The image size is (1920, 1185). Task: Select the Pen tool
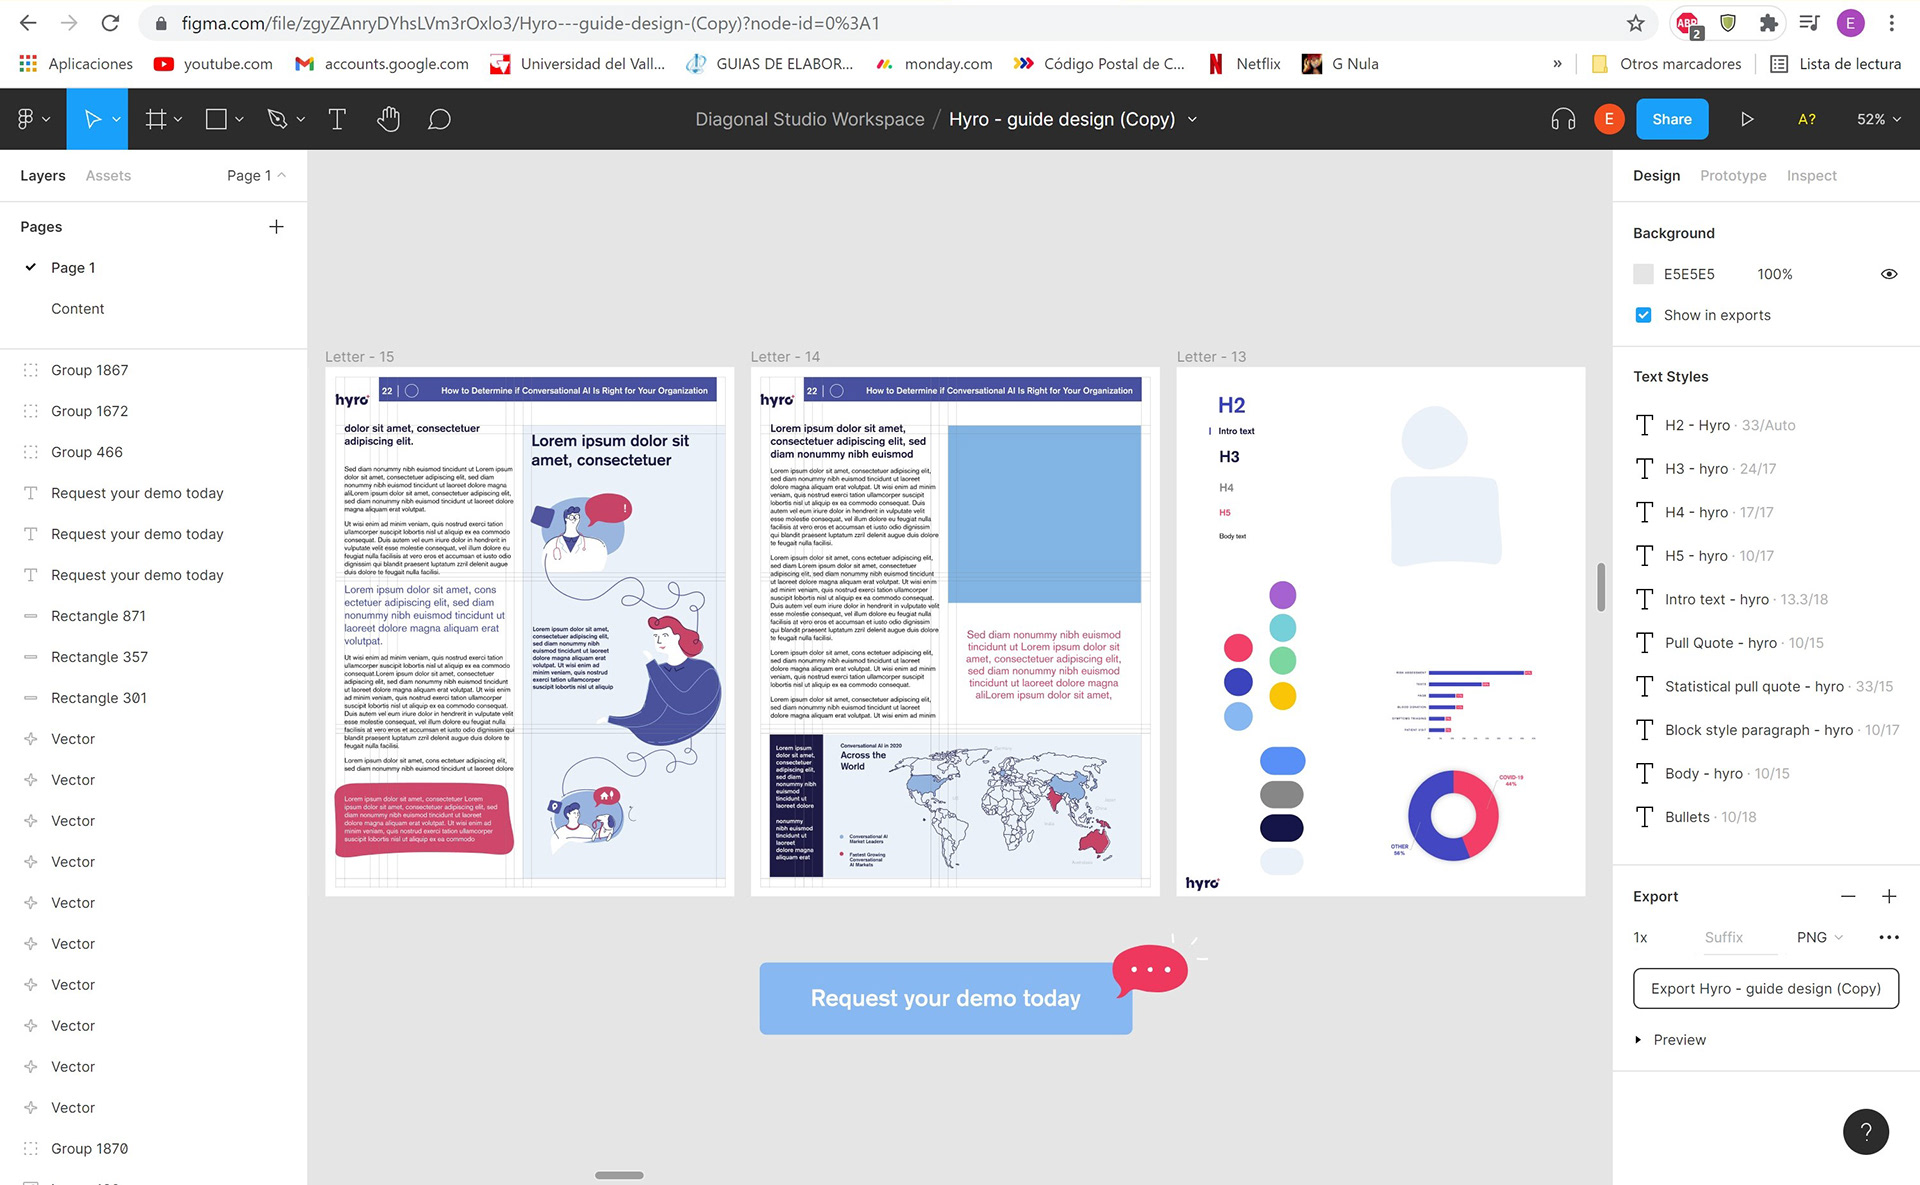[277, 119]
